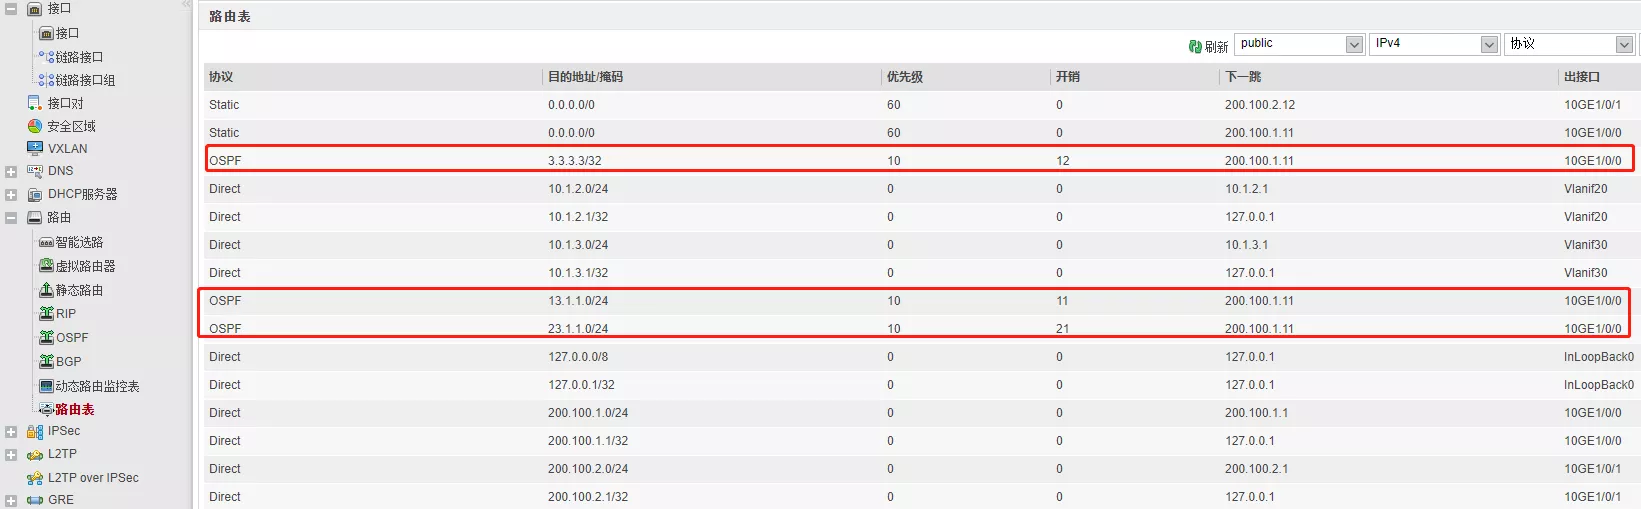Click the RIP protocol icon
Viewport: 1641px width, 509px height.
click(46, 313)
